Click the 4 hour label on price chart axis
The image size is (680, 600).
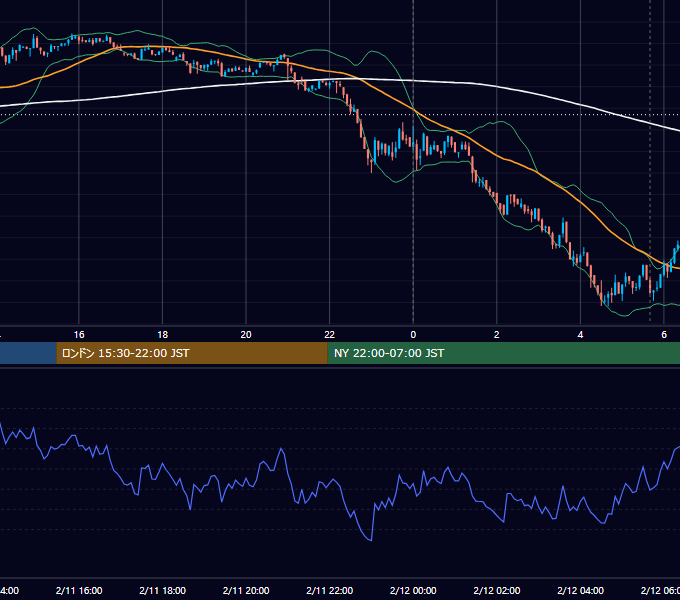580,335
